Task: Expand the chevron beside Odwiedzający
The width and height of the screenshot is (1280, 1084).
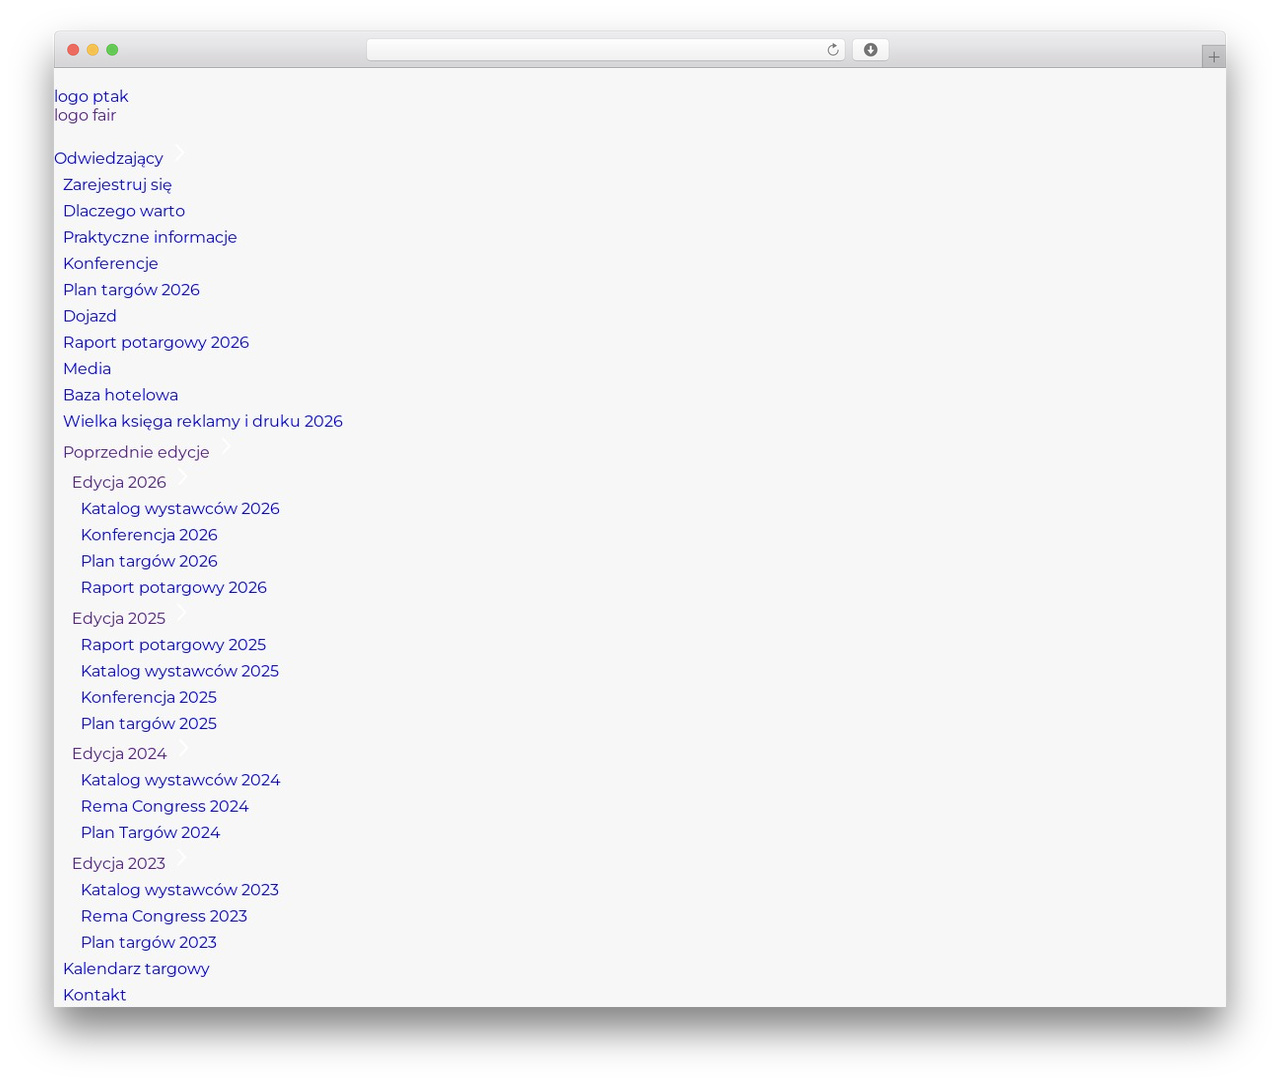Action: coord(180,152)
